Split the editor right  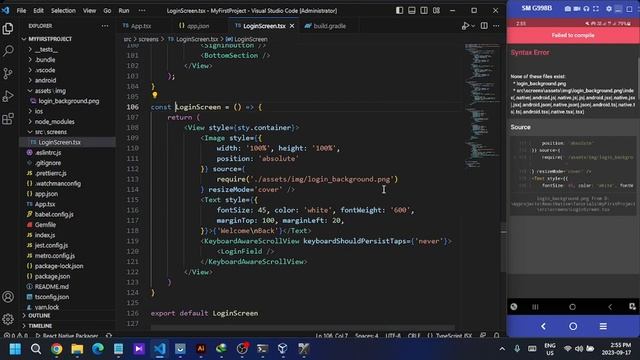pos(484,26)
